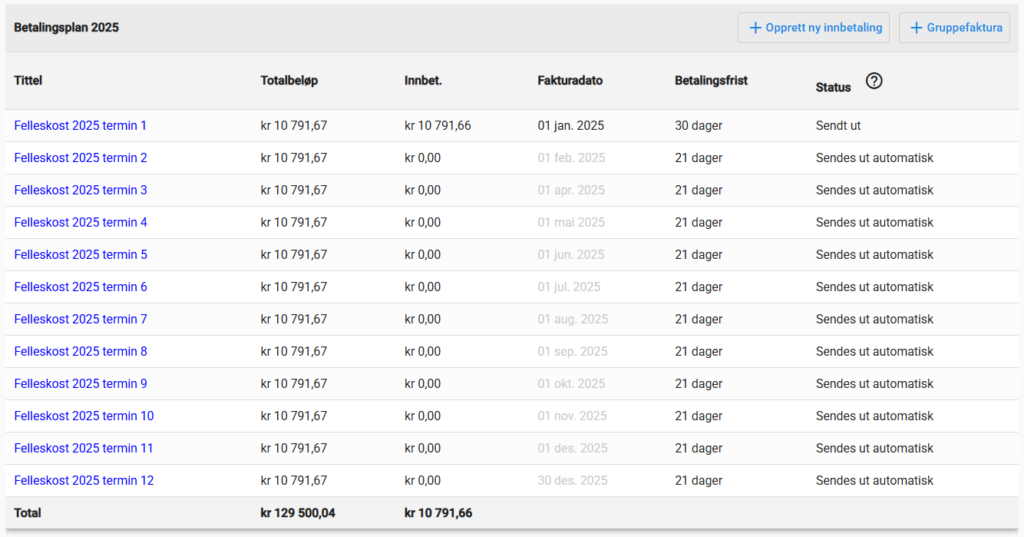The height and width of the screenshot is (537, 1024).
Task: Open Felleskost 2025 termin 4 invoice
Action: tap(80, 222)
